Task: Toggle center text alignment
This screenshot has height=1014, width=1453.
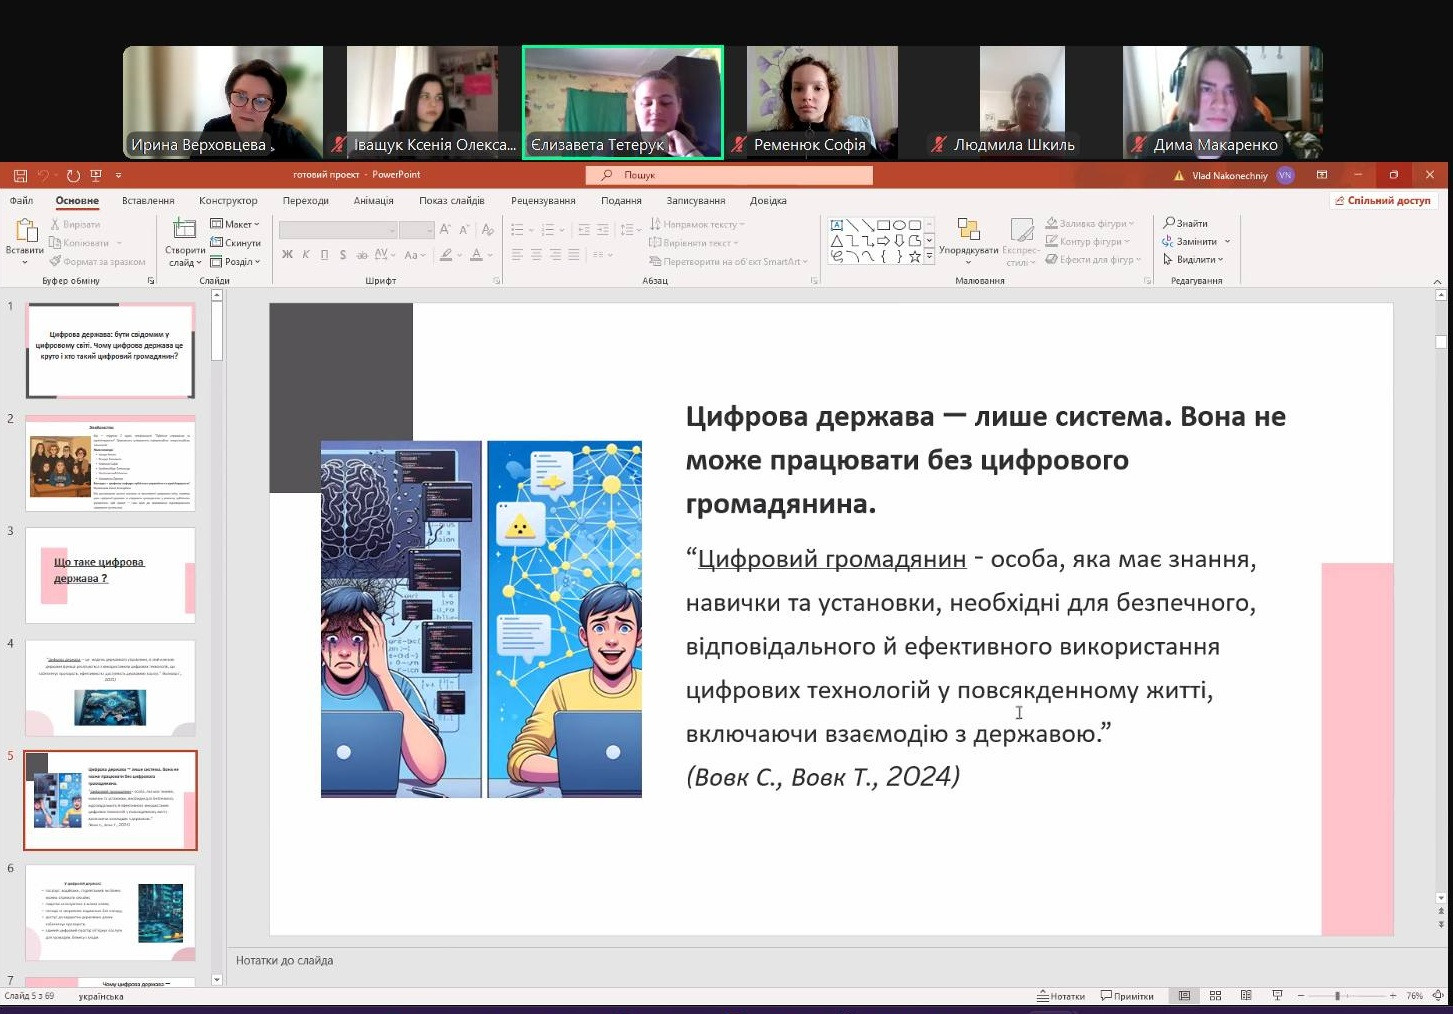Action: (x=536, y=255)
